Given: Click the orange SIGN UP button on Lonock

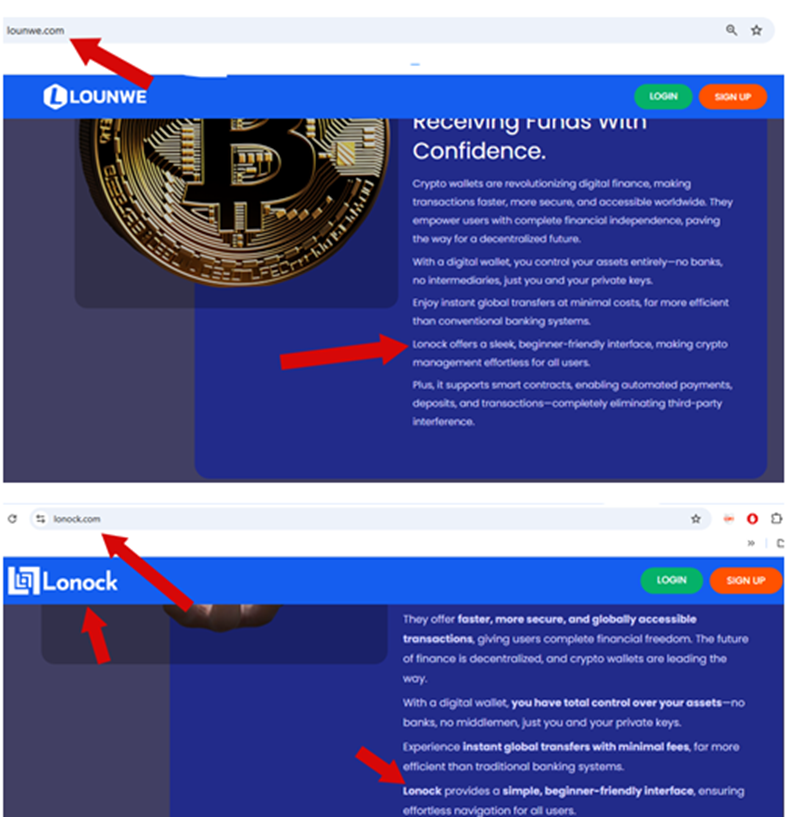Looking at the screenshot, I should (x=746, y=580).
